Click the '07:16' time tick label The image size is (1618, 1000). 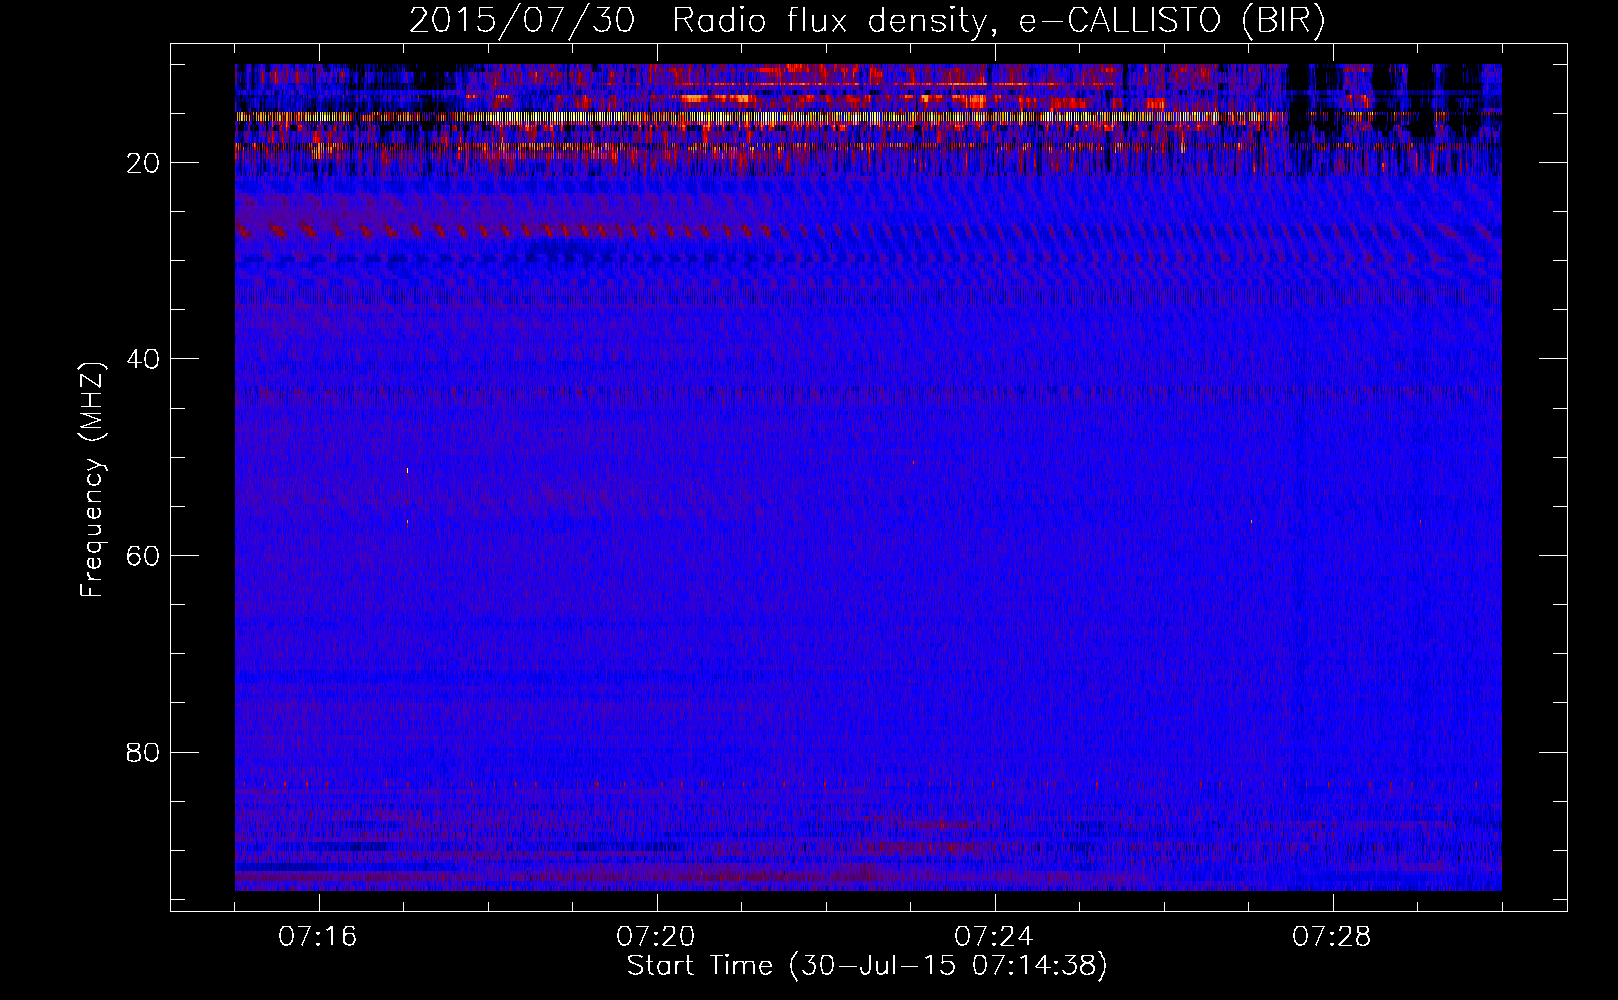pos(318,937)
